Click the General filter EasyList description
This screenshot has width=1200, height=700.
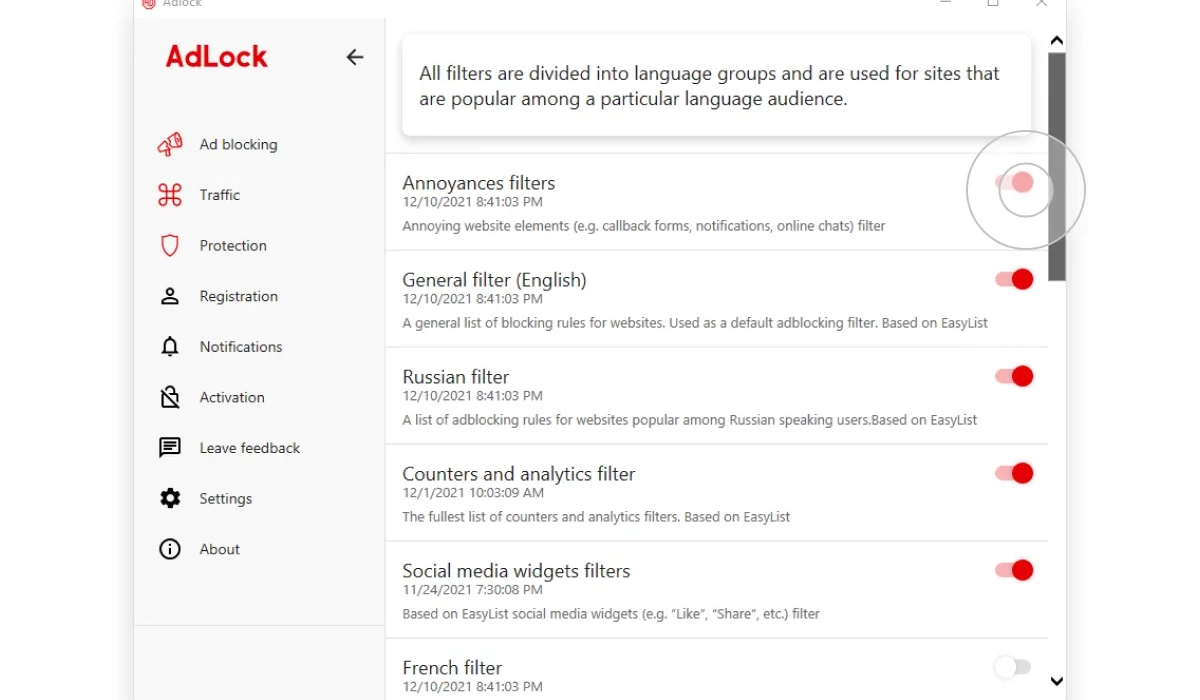[x=695, y=323]
